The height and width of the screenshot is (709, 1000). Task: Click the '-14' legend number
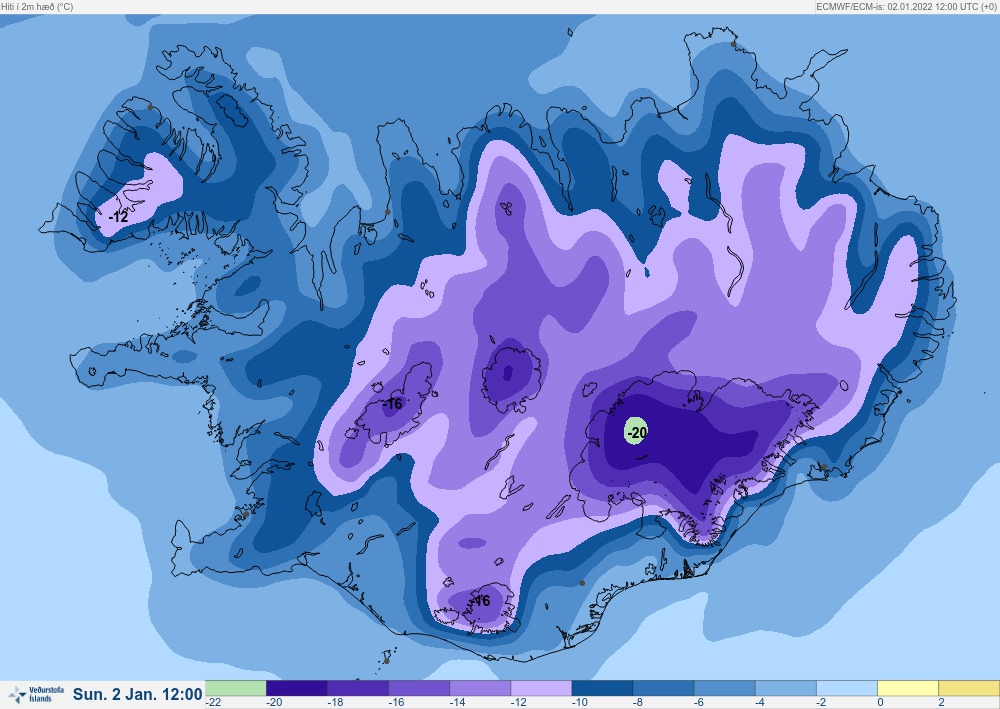pos(458,702)
